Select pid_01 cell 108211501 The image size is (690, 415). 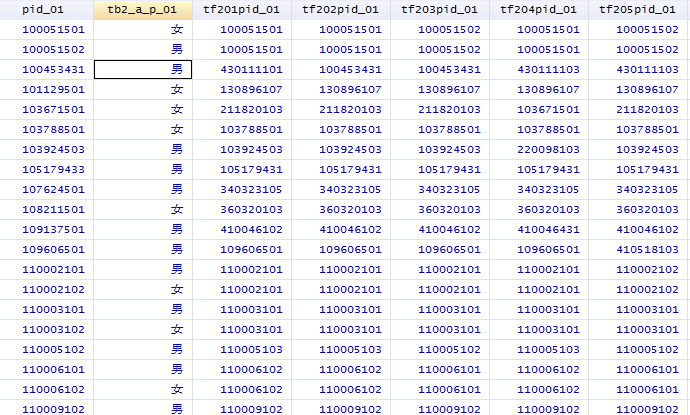click(47, 210)
